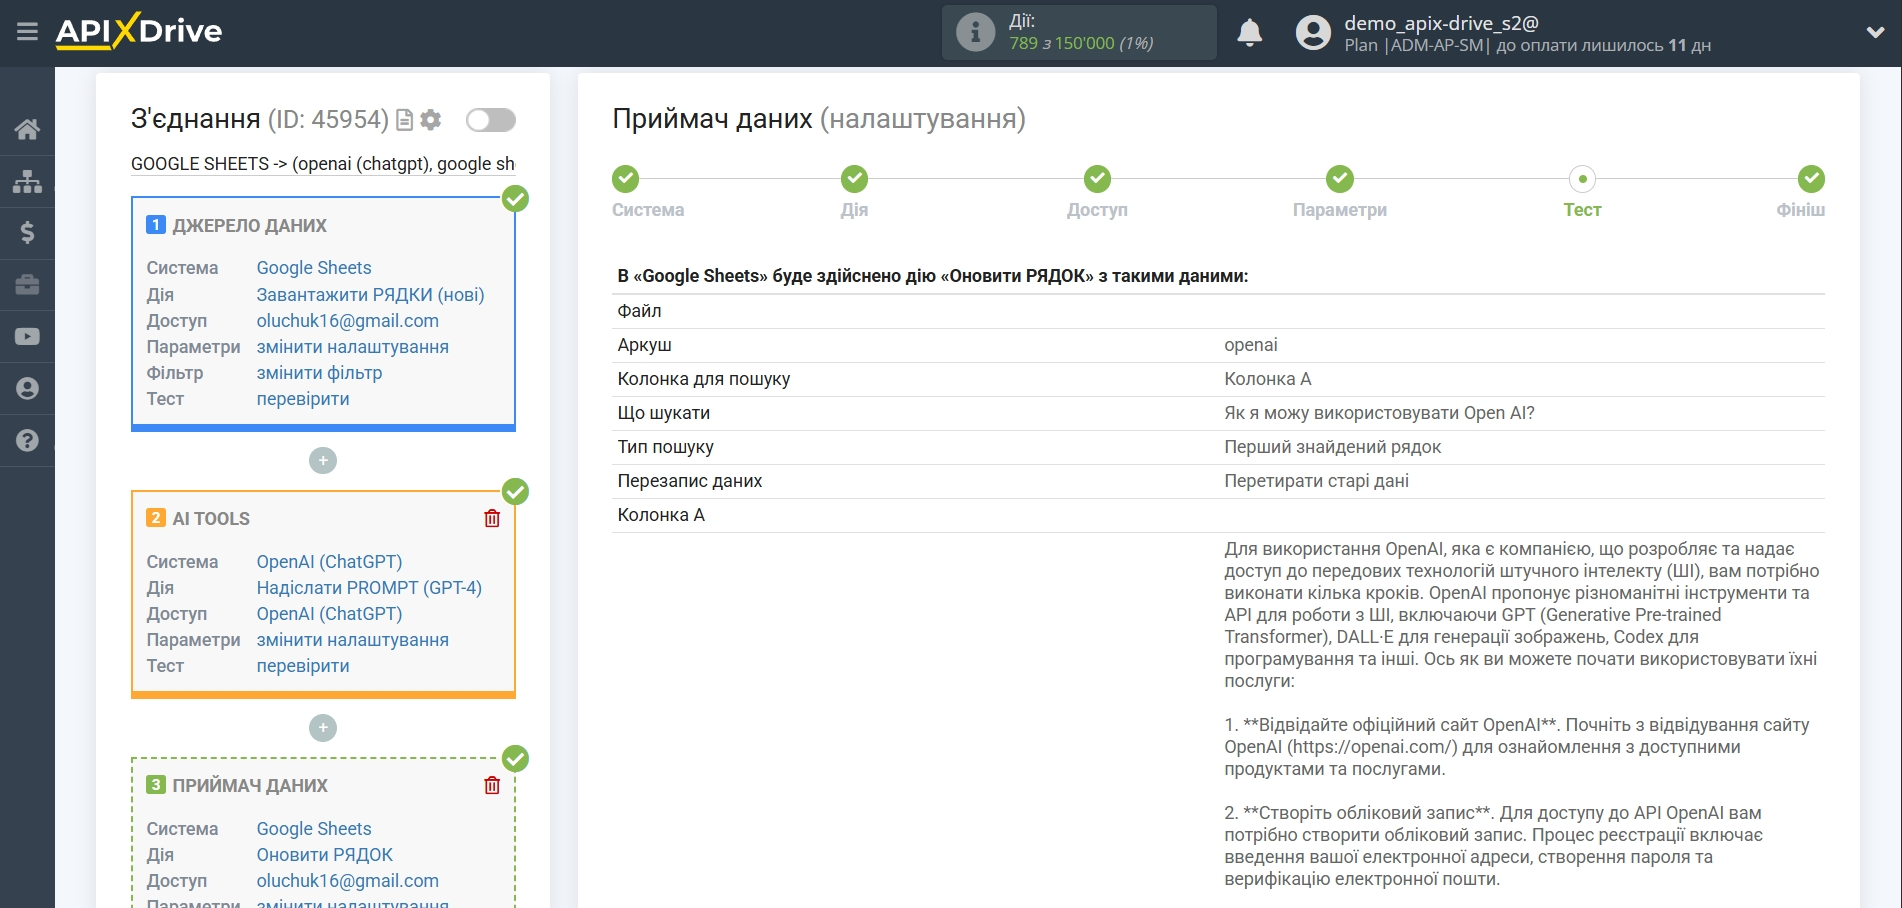Image resolution: width=1902 pixels, height=908 pixels.
Task: Open connection settings gear icon
Action: tap(431, 120)
